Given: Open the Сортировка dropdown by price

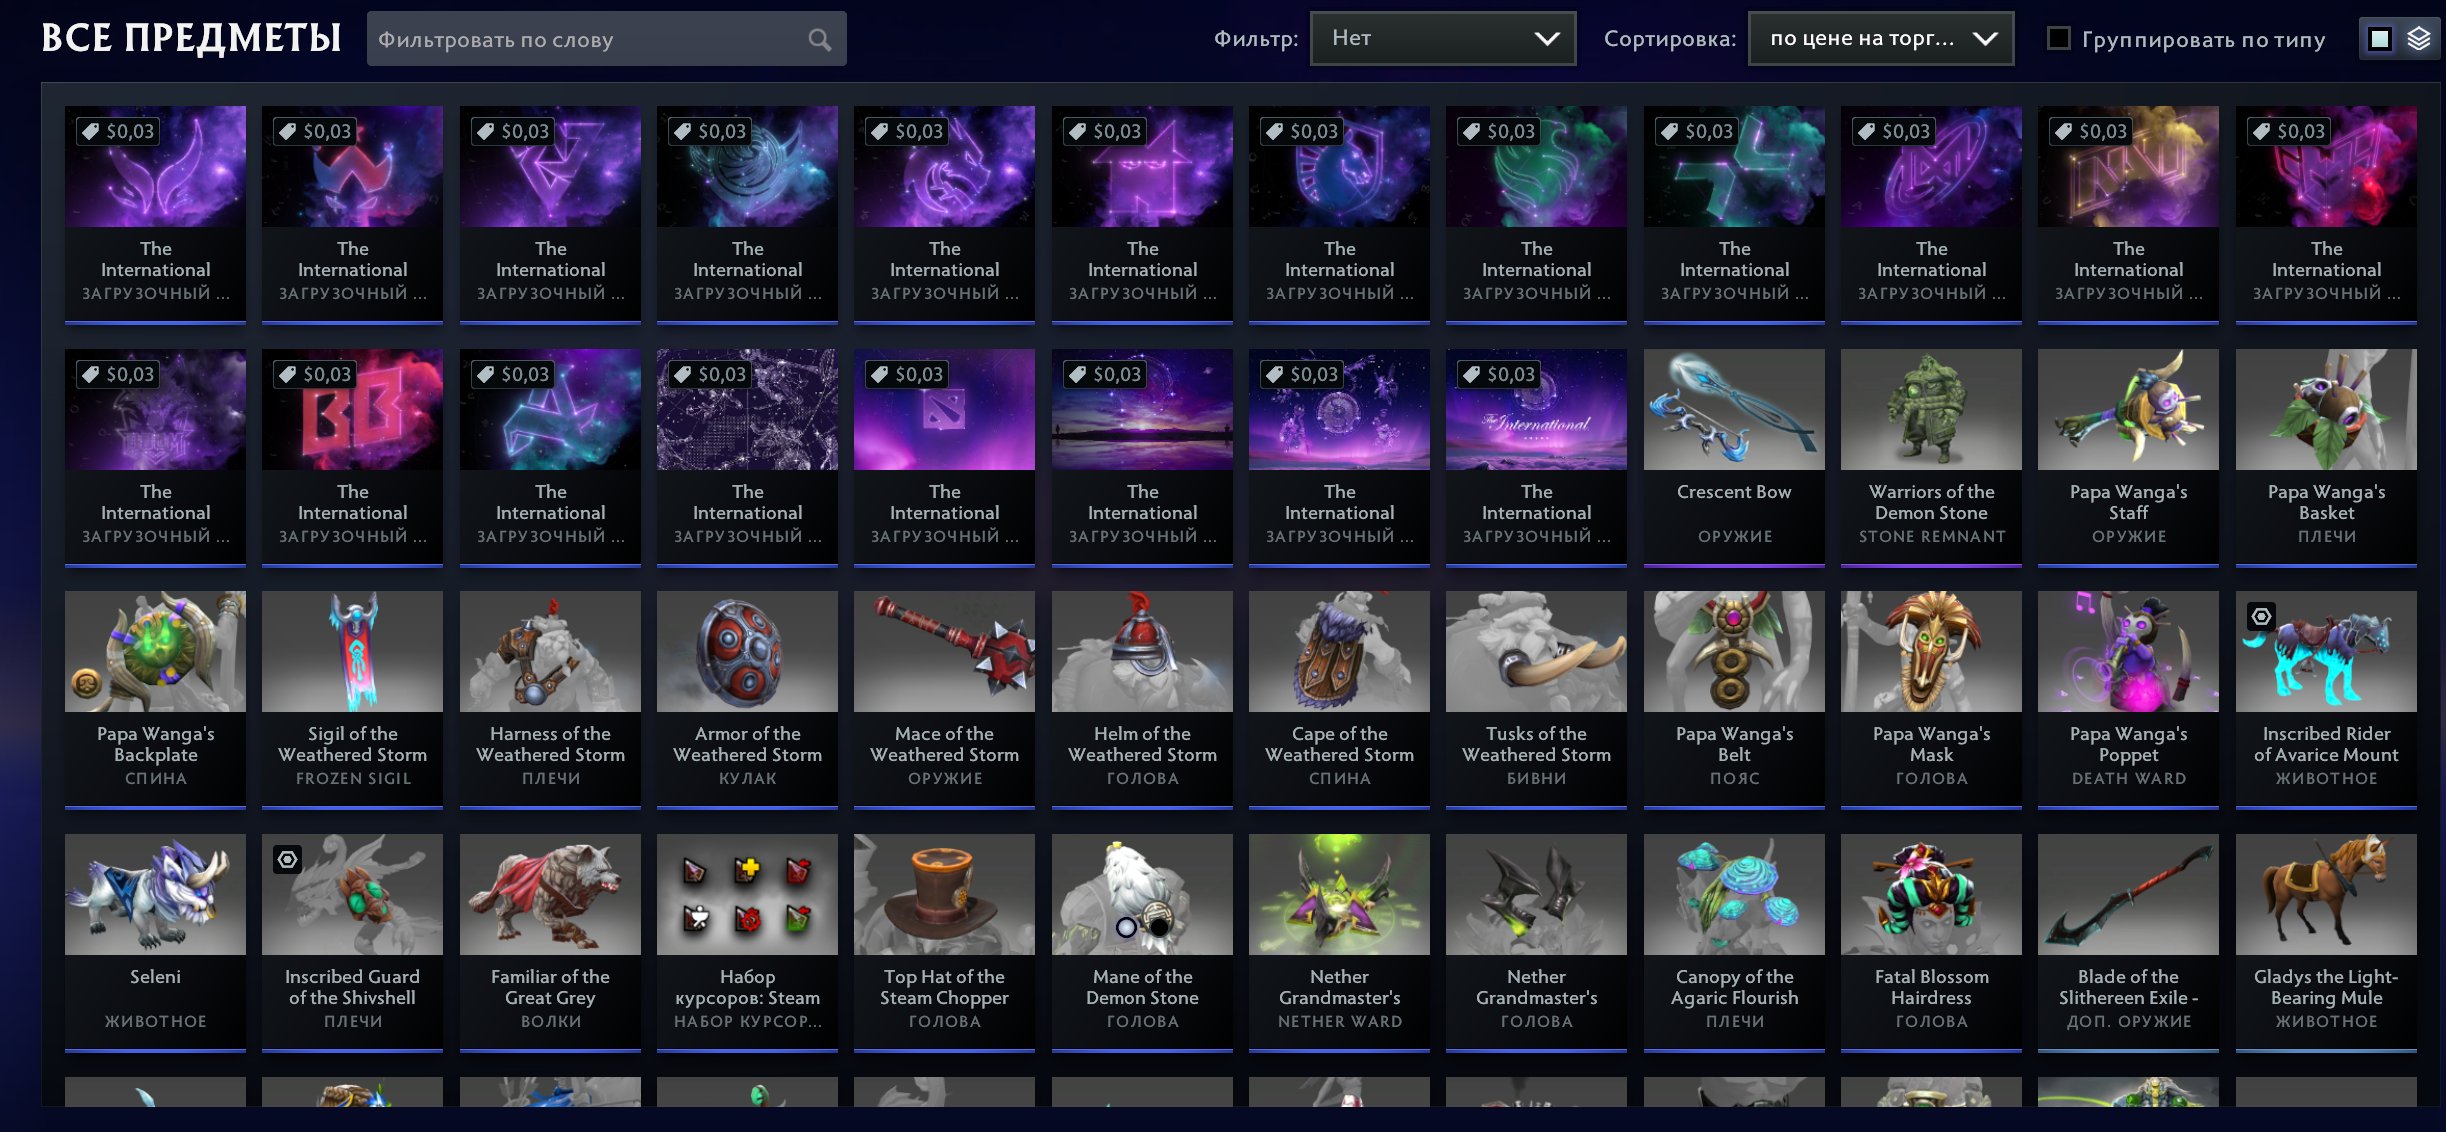Looking at the screenshot, I should tap(1880, 39).
